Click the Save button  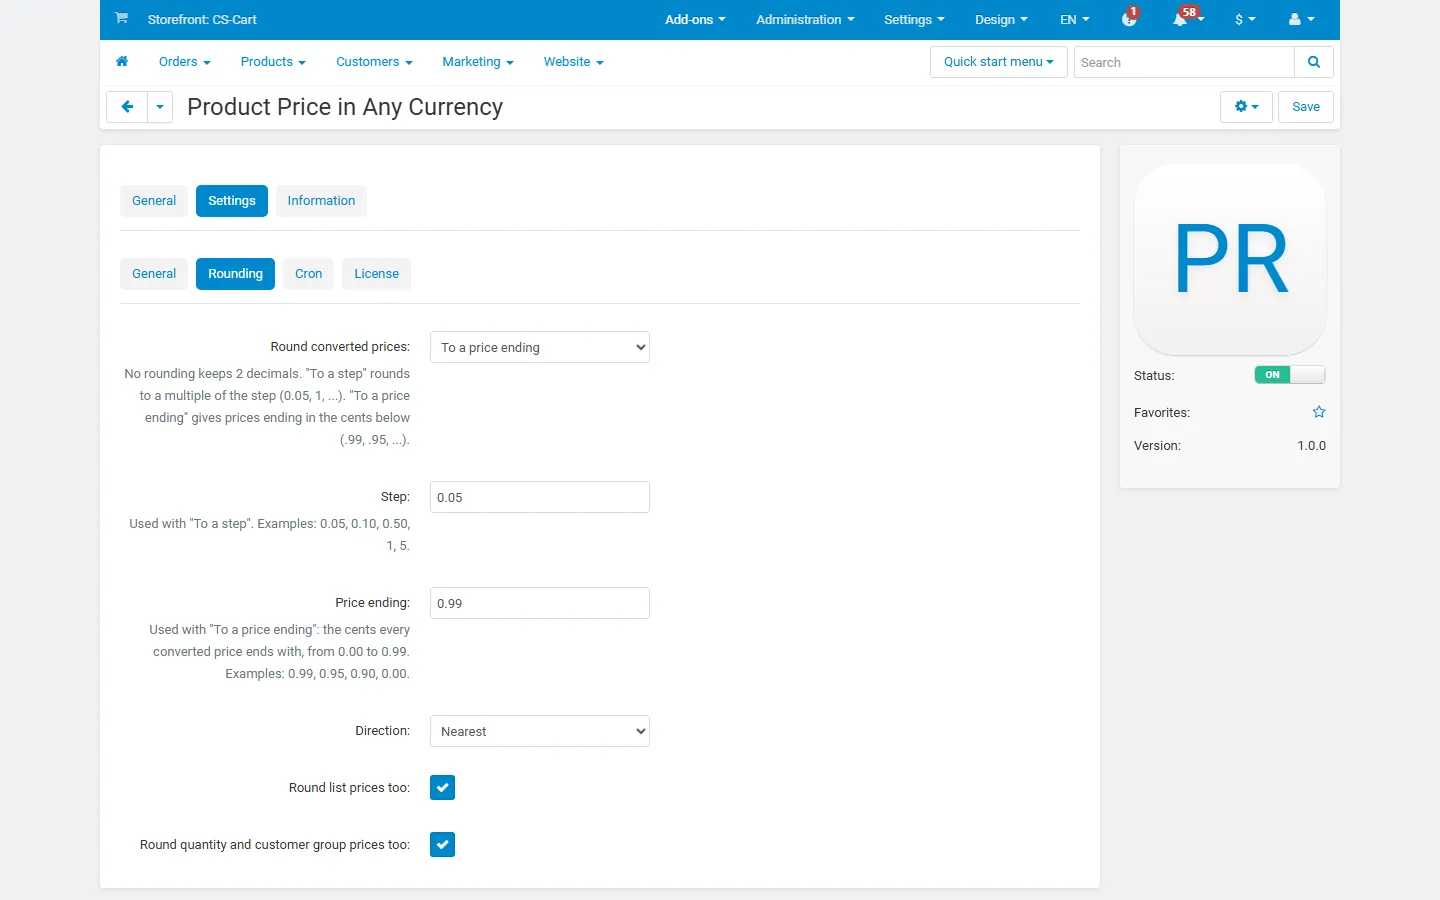1306,107
